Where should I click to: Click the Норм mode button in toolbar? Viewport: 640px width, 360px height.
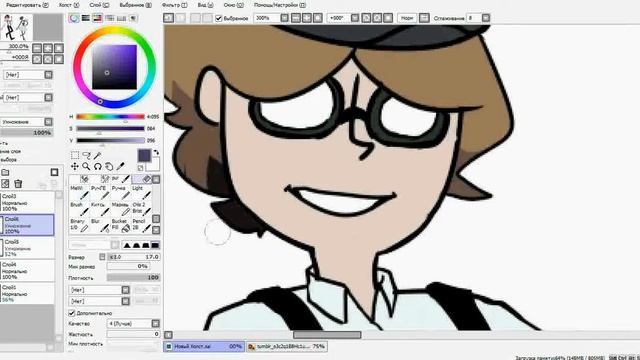(x=407, y=18)
